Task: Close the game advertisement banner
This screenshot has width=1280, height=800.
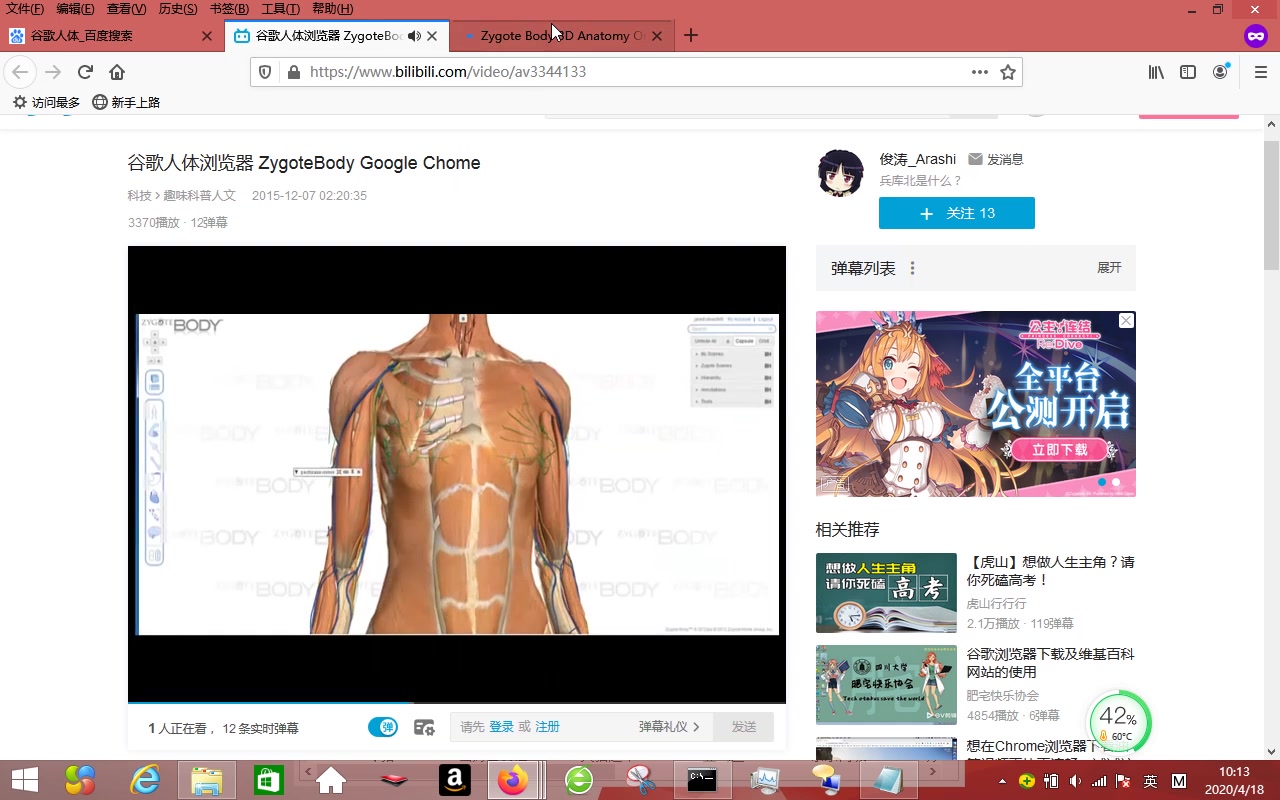Action: 1126,320
